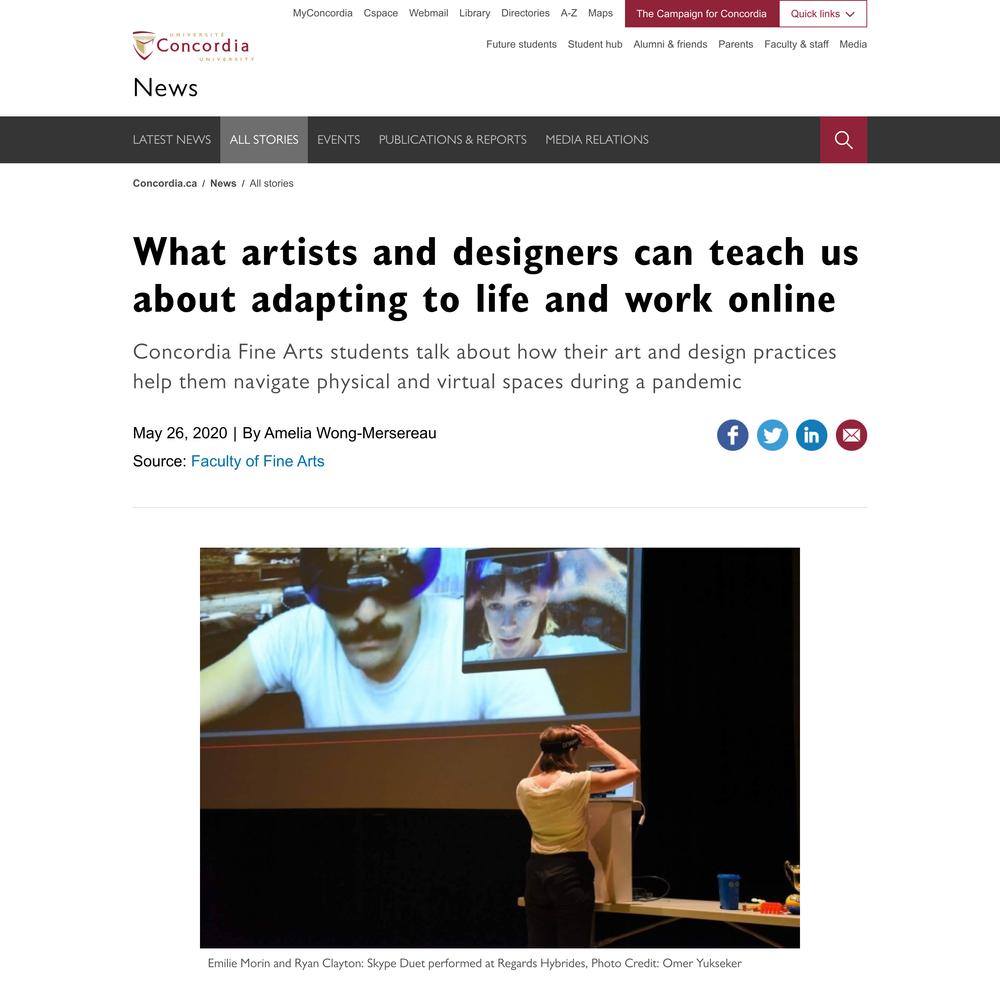
Task: Open Cspace link
Action: coord(381,13)
